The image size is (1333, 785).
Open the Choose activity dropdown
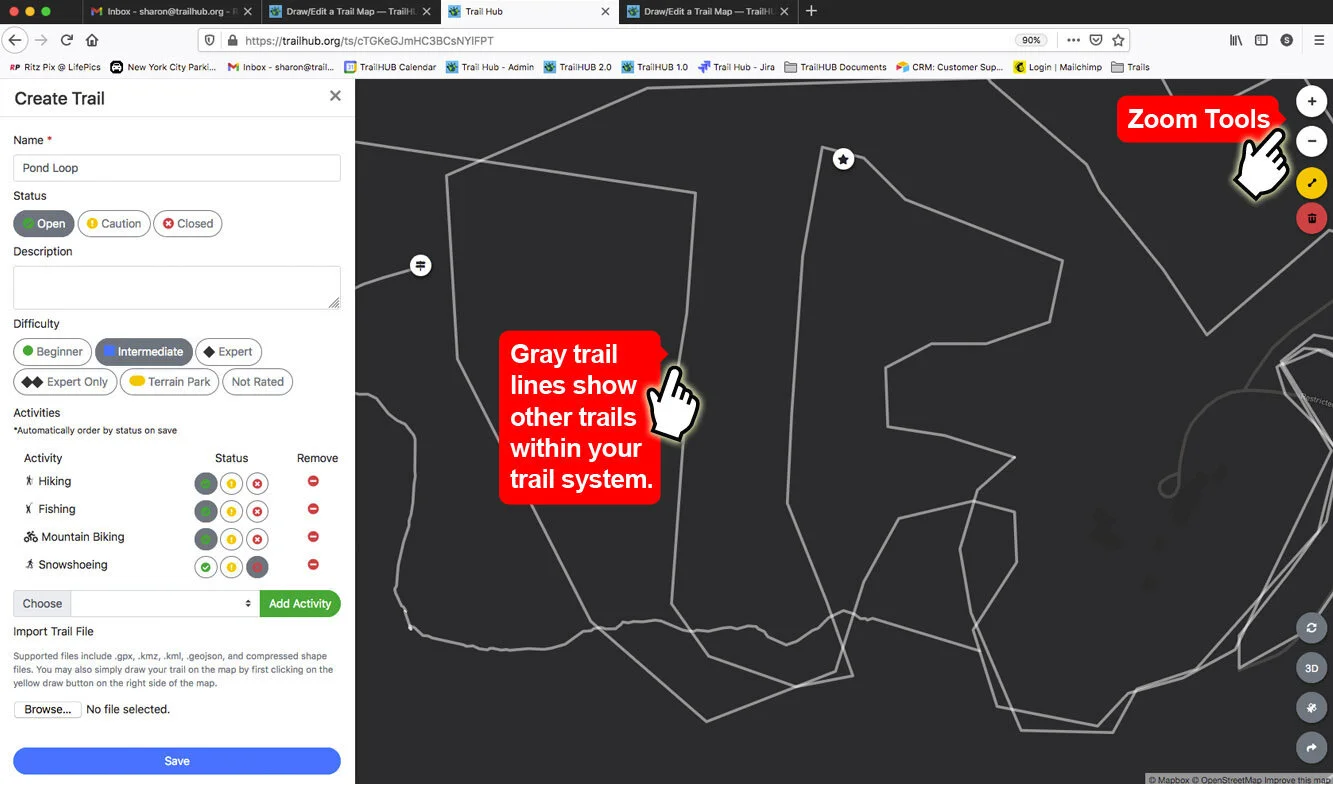165,604
